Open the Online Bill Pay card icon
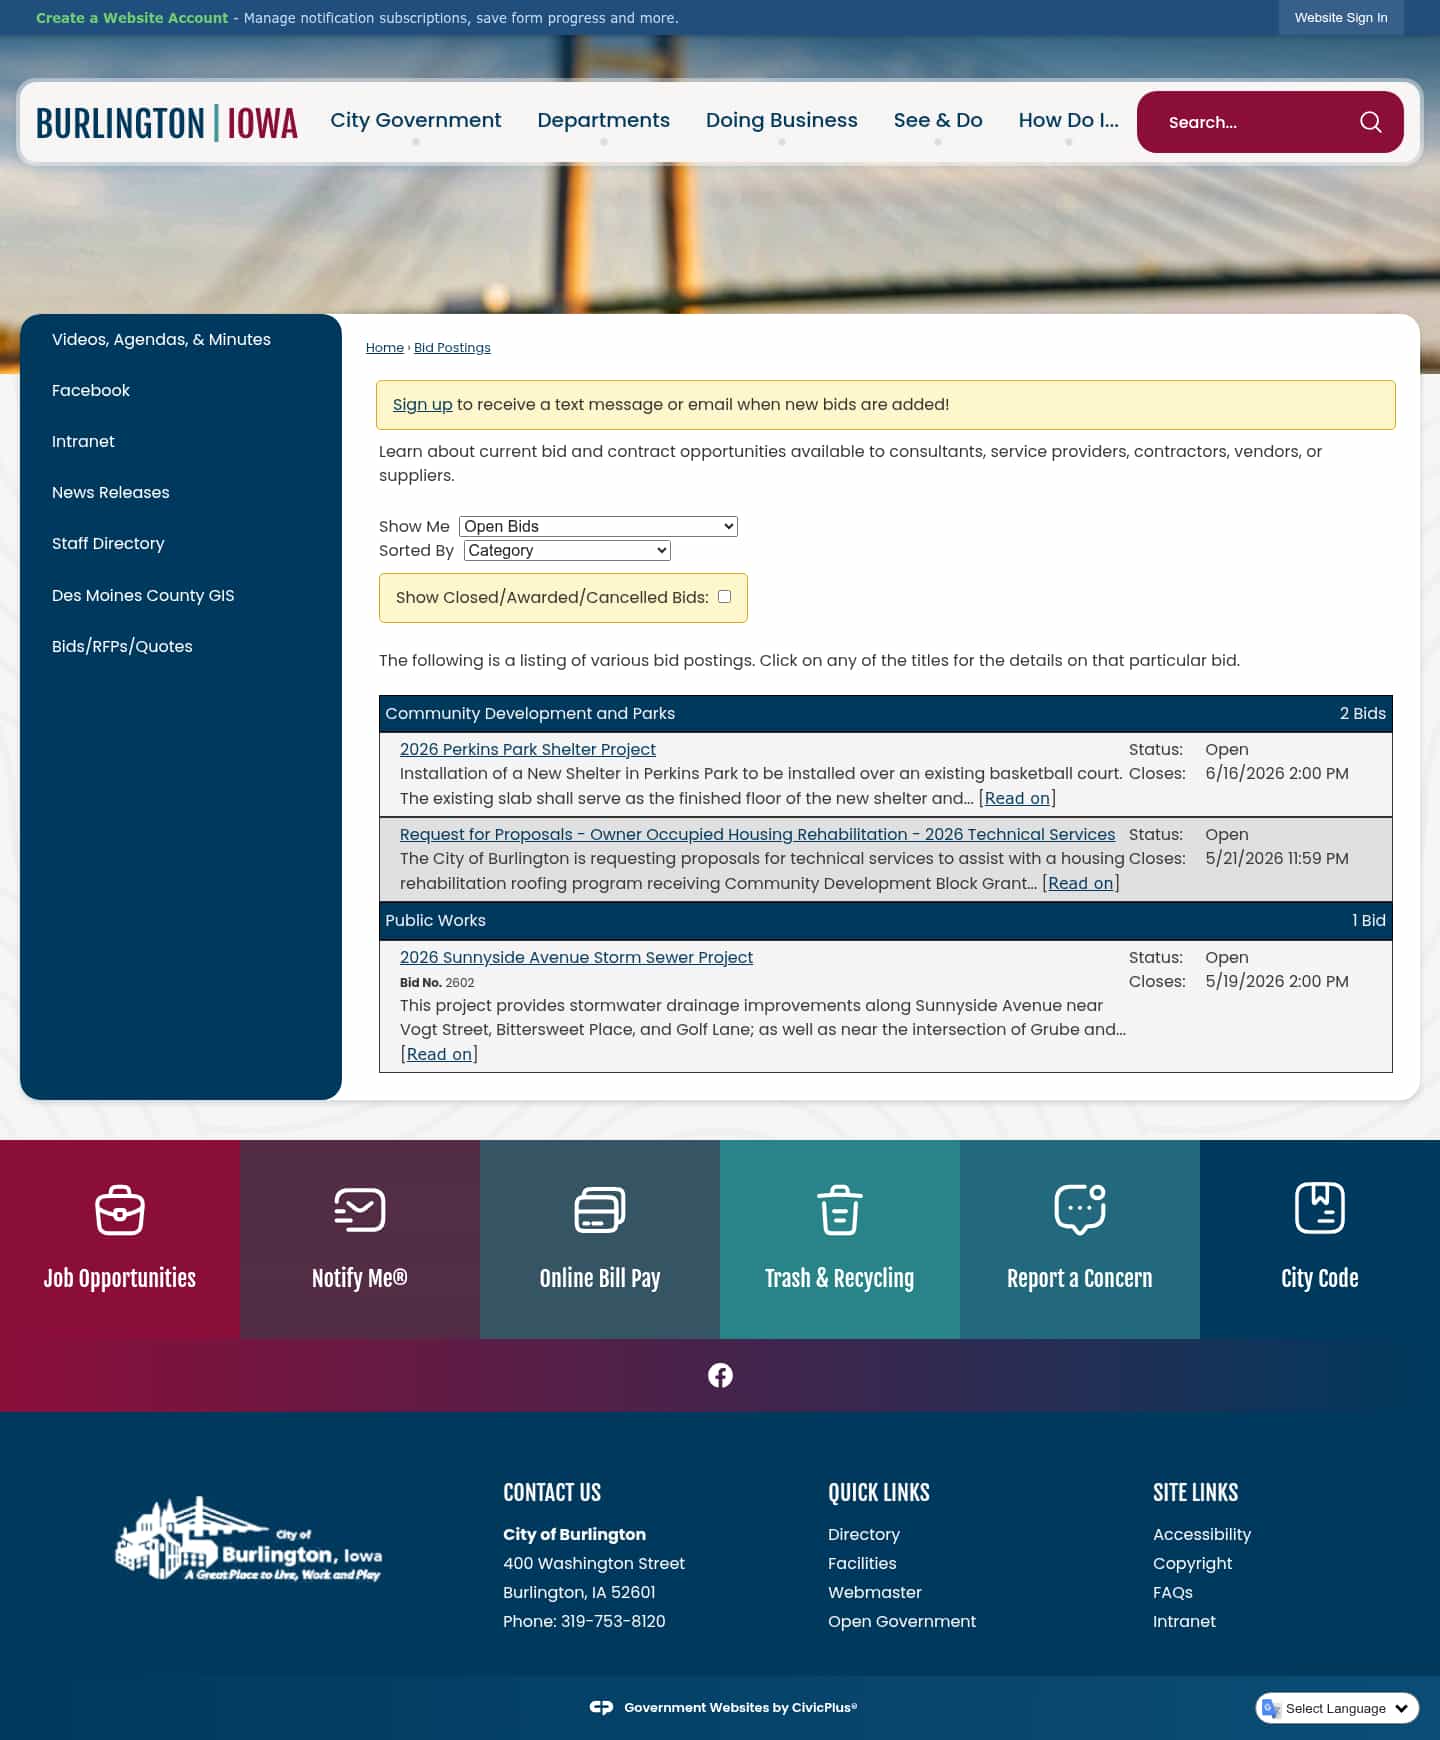1440x1740 pixels. [600, 1210]
